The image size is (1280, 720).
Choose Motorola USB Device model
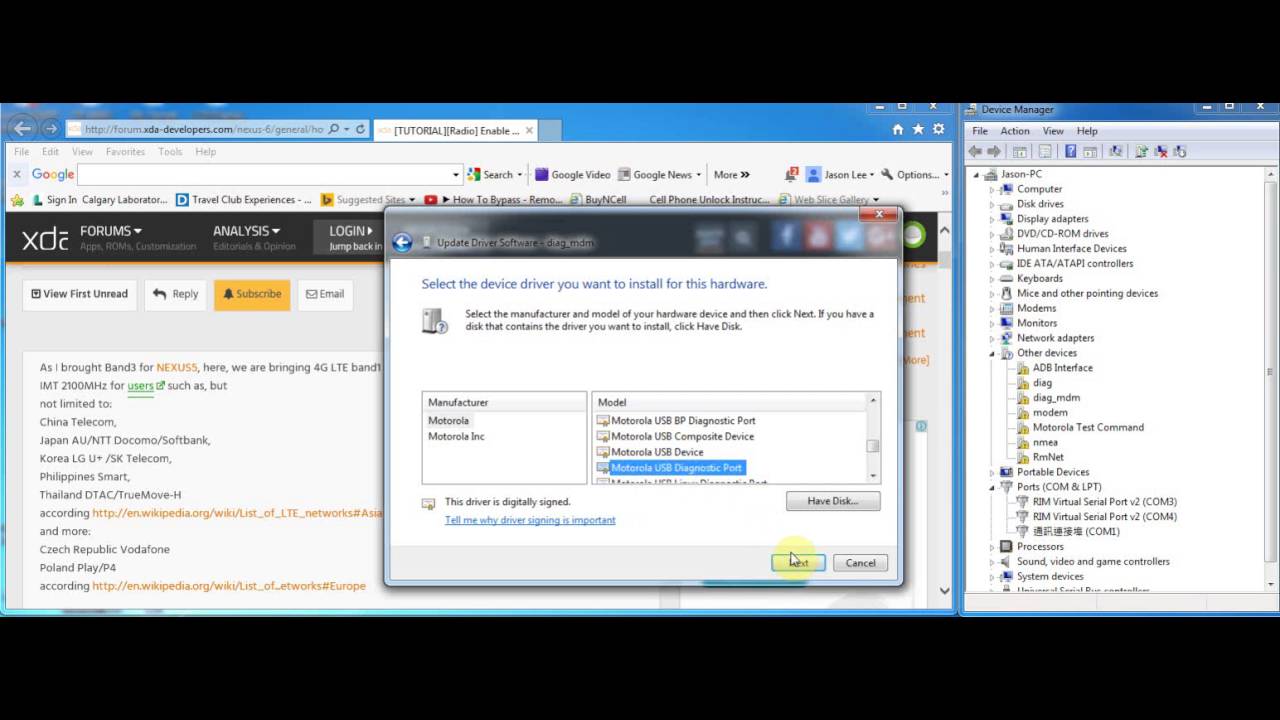(x=650, y=452)
